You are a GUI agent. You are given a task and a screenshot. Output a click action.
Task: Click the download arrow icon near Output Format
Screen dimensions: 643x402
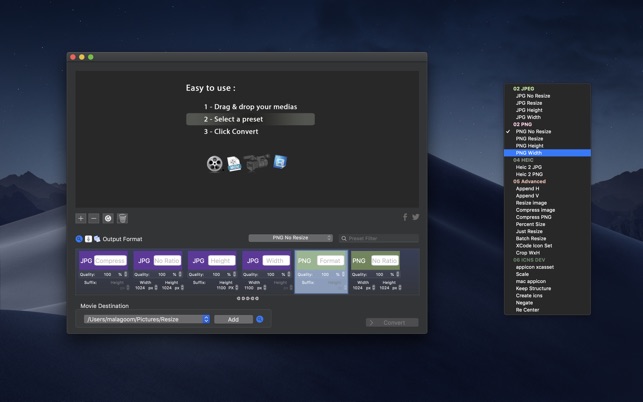pyautogui.click(x=88, y=239)
